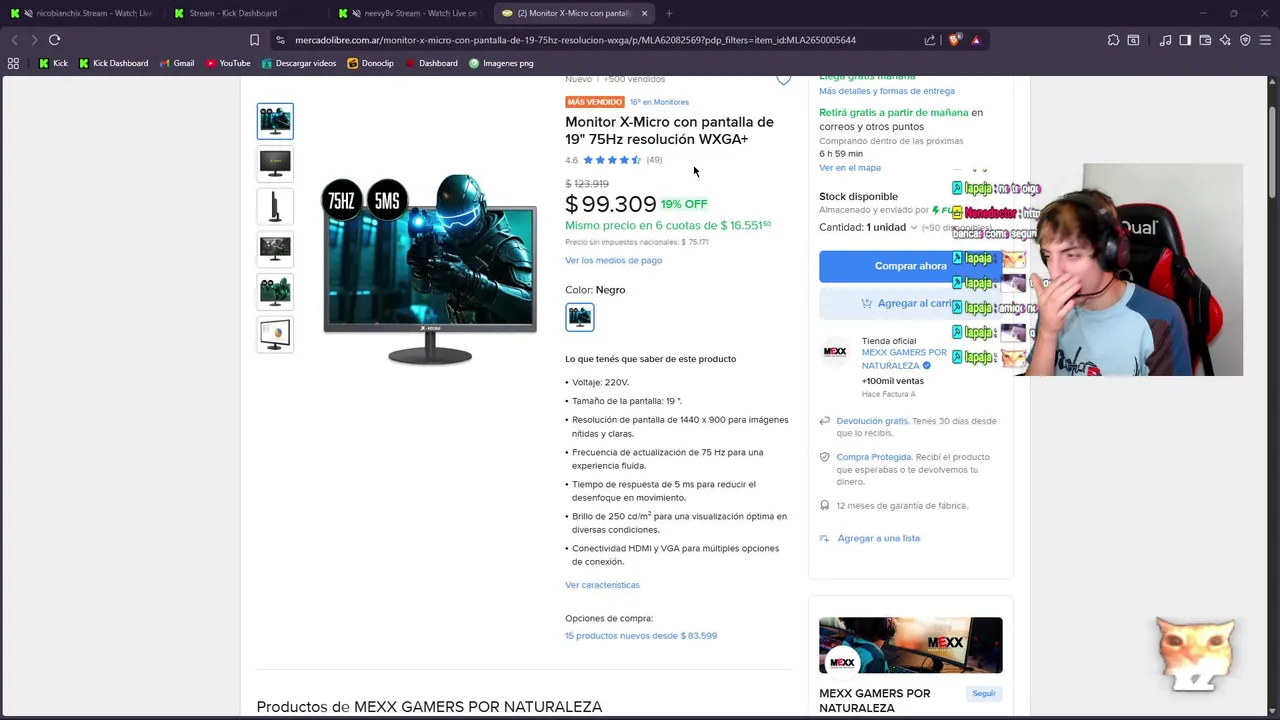This screenshot has width=1280, height=720.
Task: Add product to favorites heart icon
Action: (784, 78)
